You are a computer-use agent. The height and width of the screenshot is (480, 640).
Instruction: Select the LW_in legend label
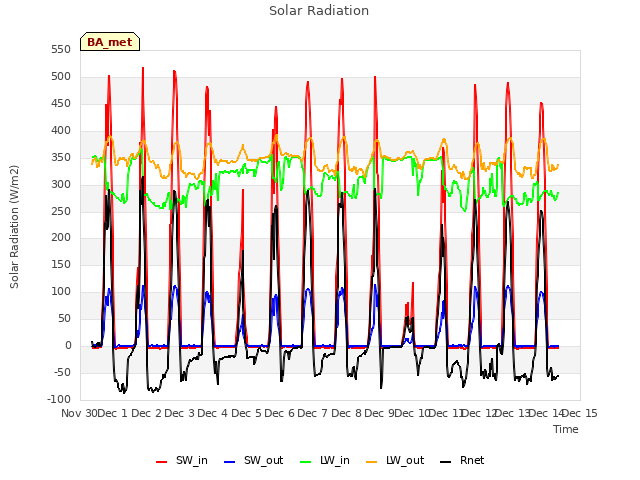coord(335,460)
